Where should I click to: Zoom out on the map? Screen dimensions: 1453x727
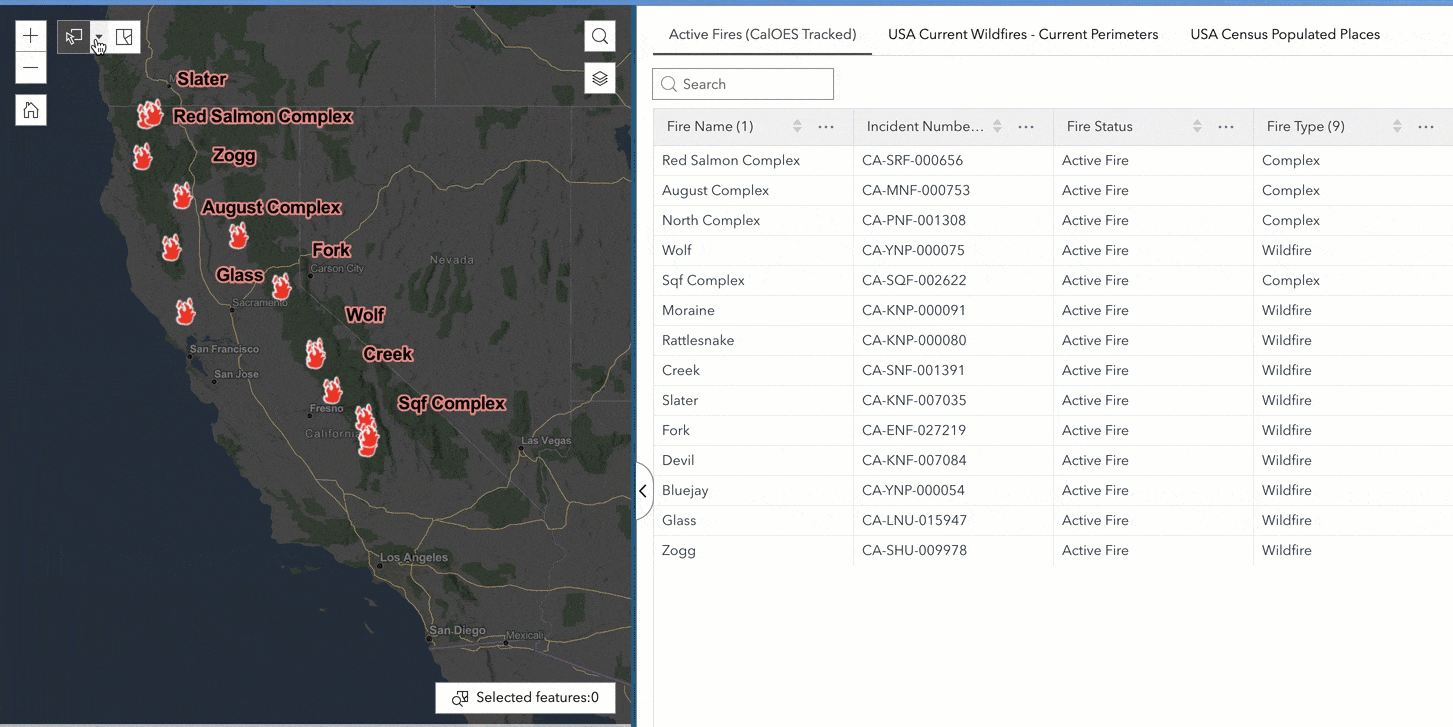pyautogui.click(x=31, y=68)
